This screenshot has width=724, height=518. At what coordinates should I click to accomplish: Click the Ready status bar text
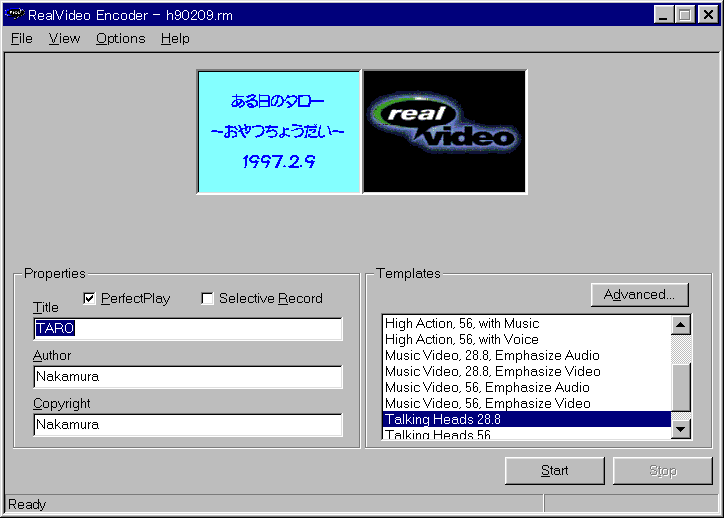click(x=27, y=504)
